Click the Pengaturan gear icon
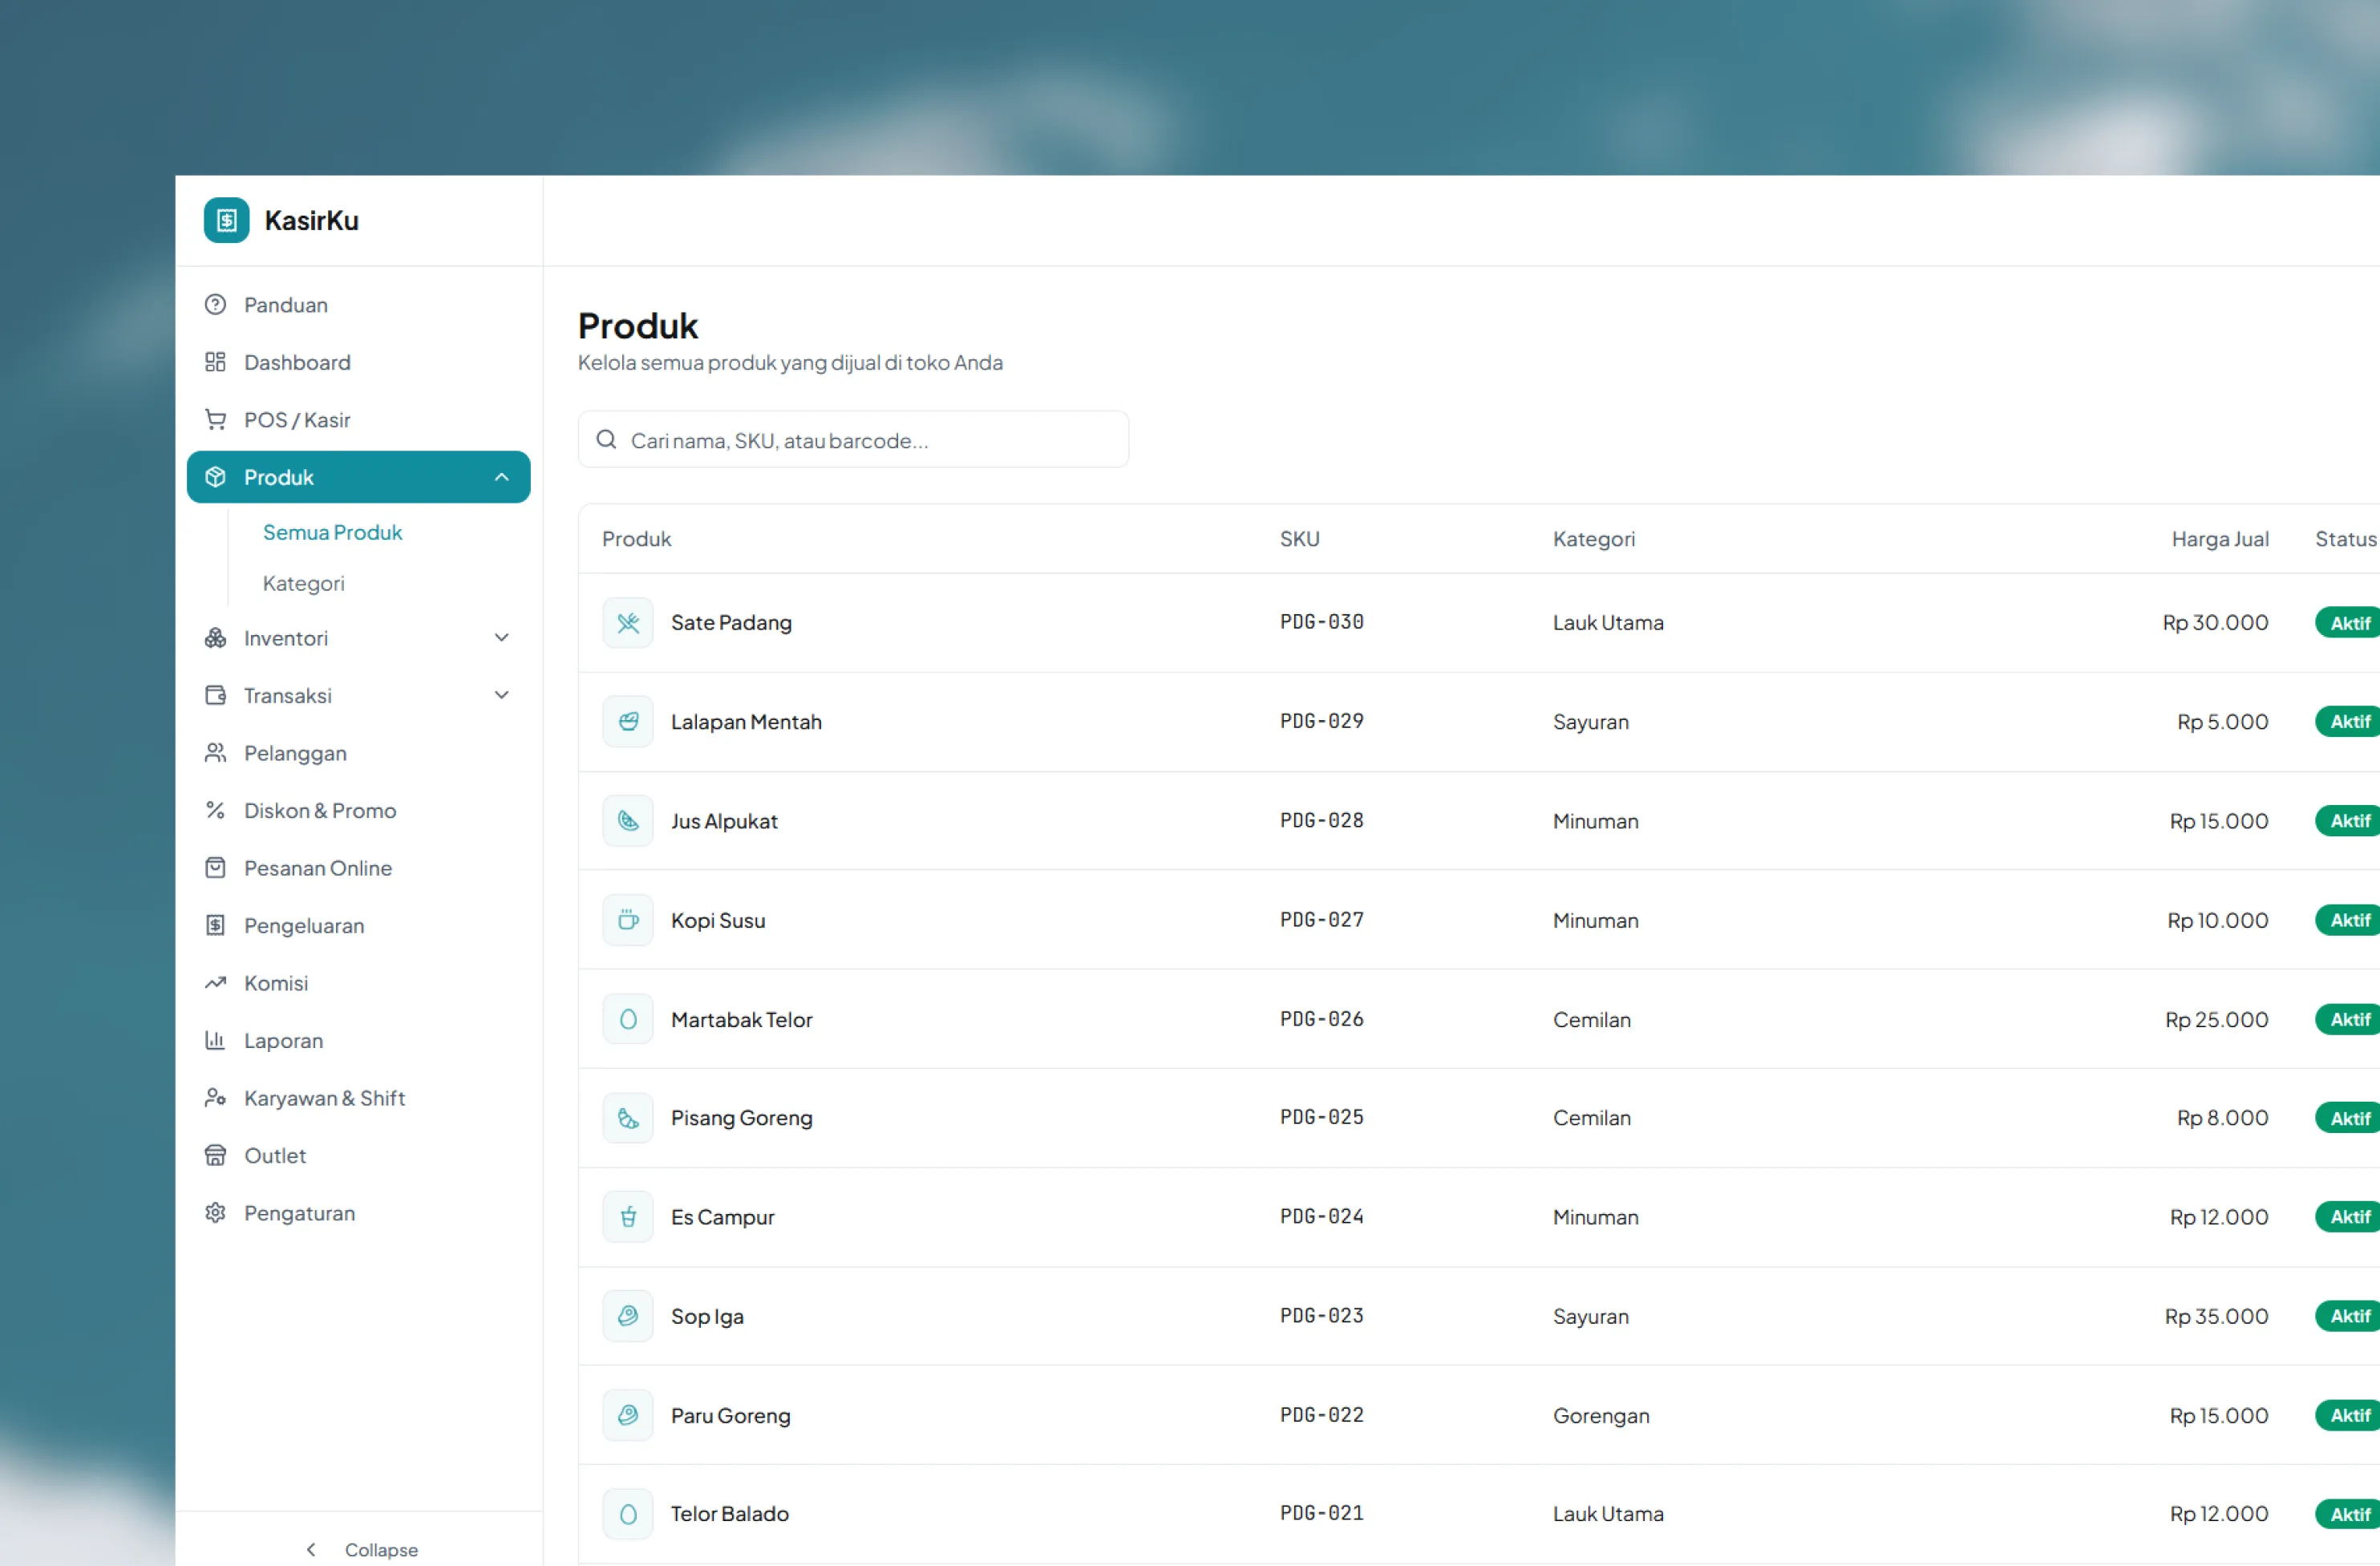This screenshot has width=2380, height=1566. (215, 1213)
